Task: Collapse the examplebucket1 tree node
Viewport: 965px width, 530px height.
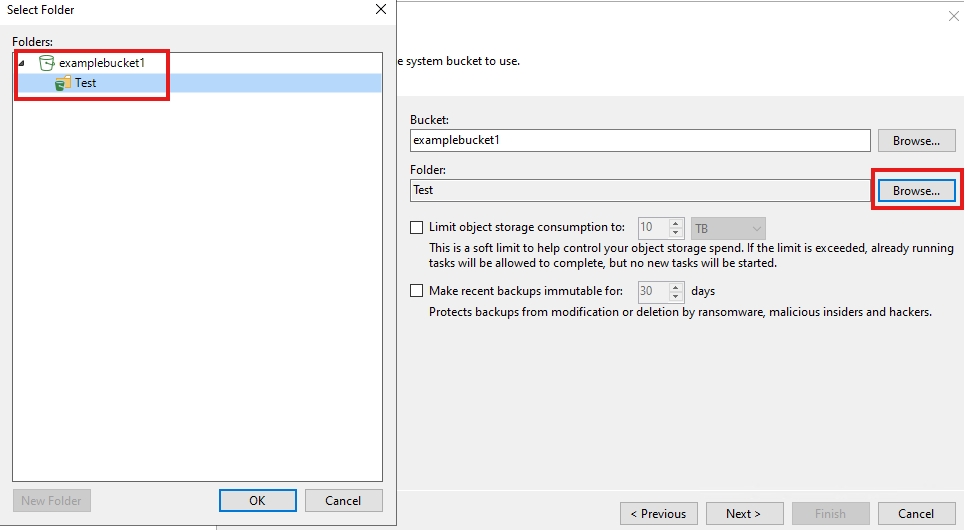Action: [x=22, y=63]
